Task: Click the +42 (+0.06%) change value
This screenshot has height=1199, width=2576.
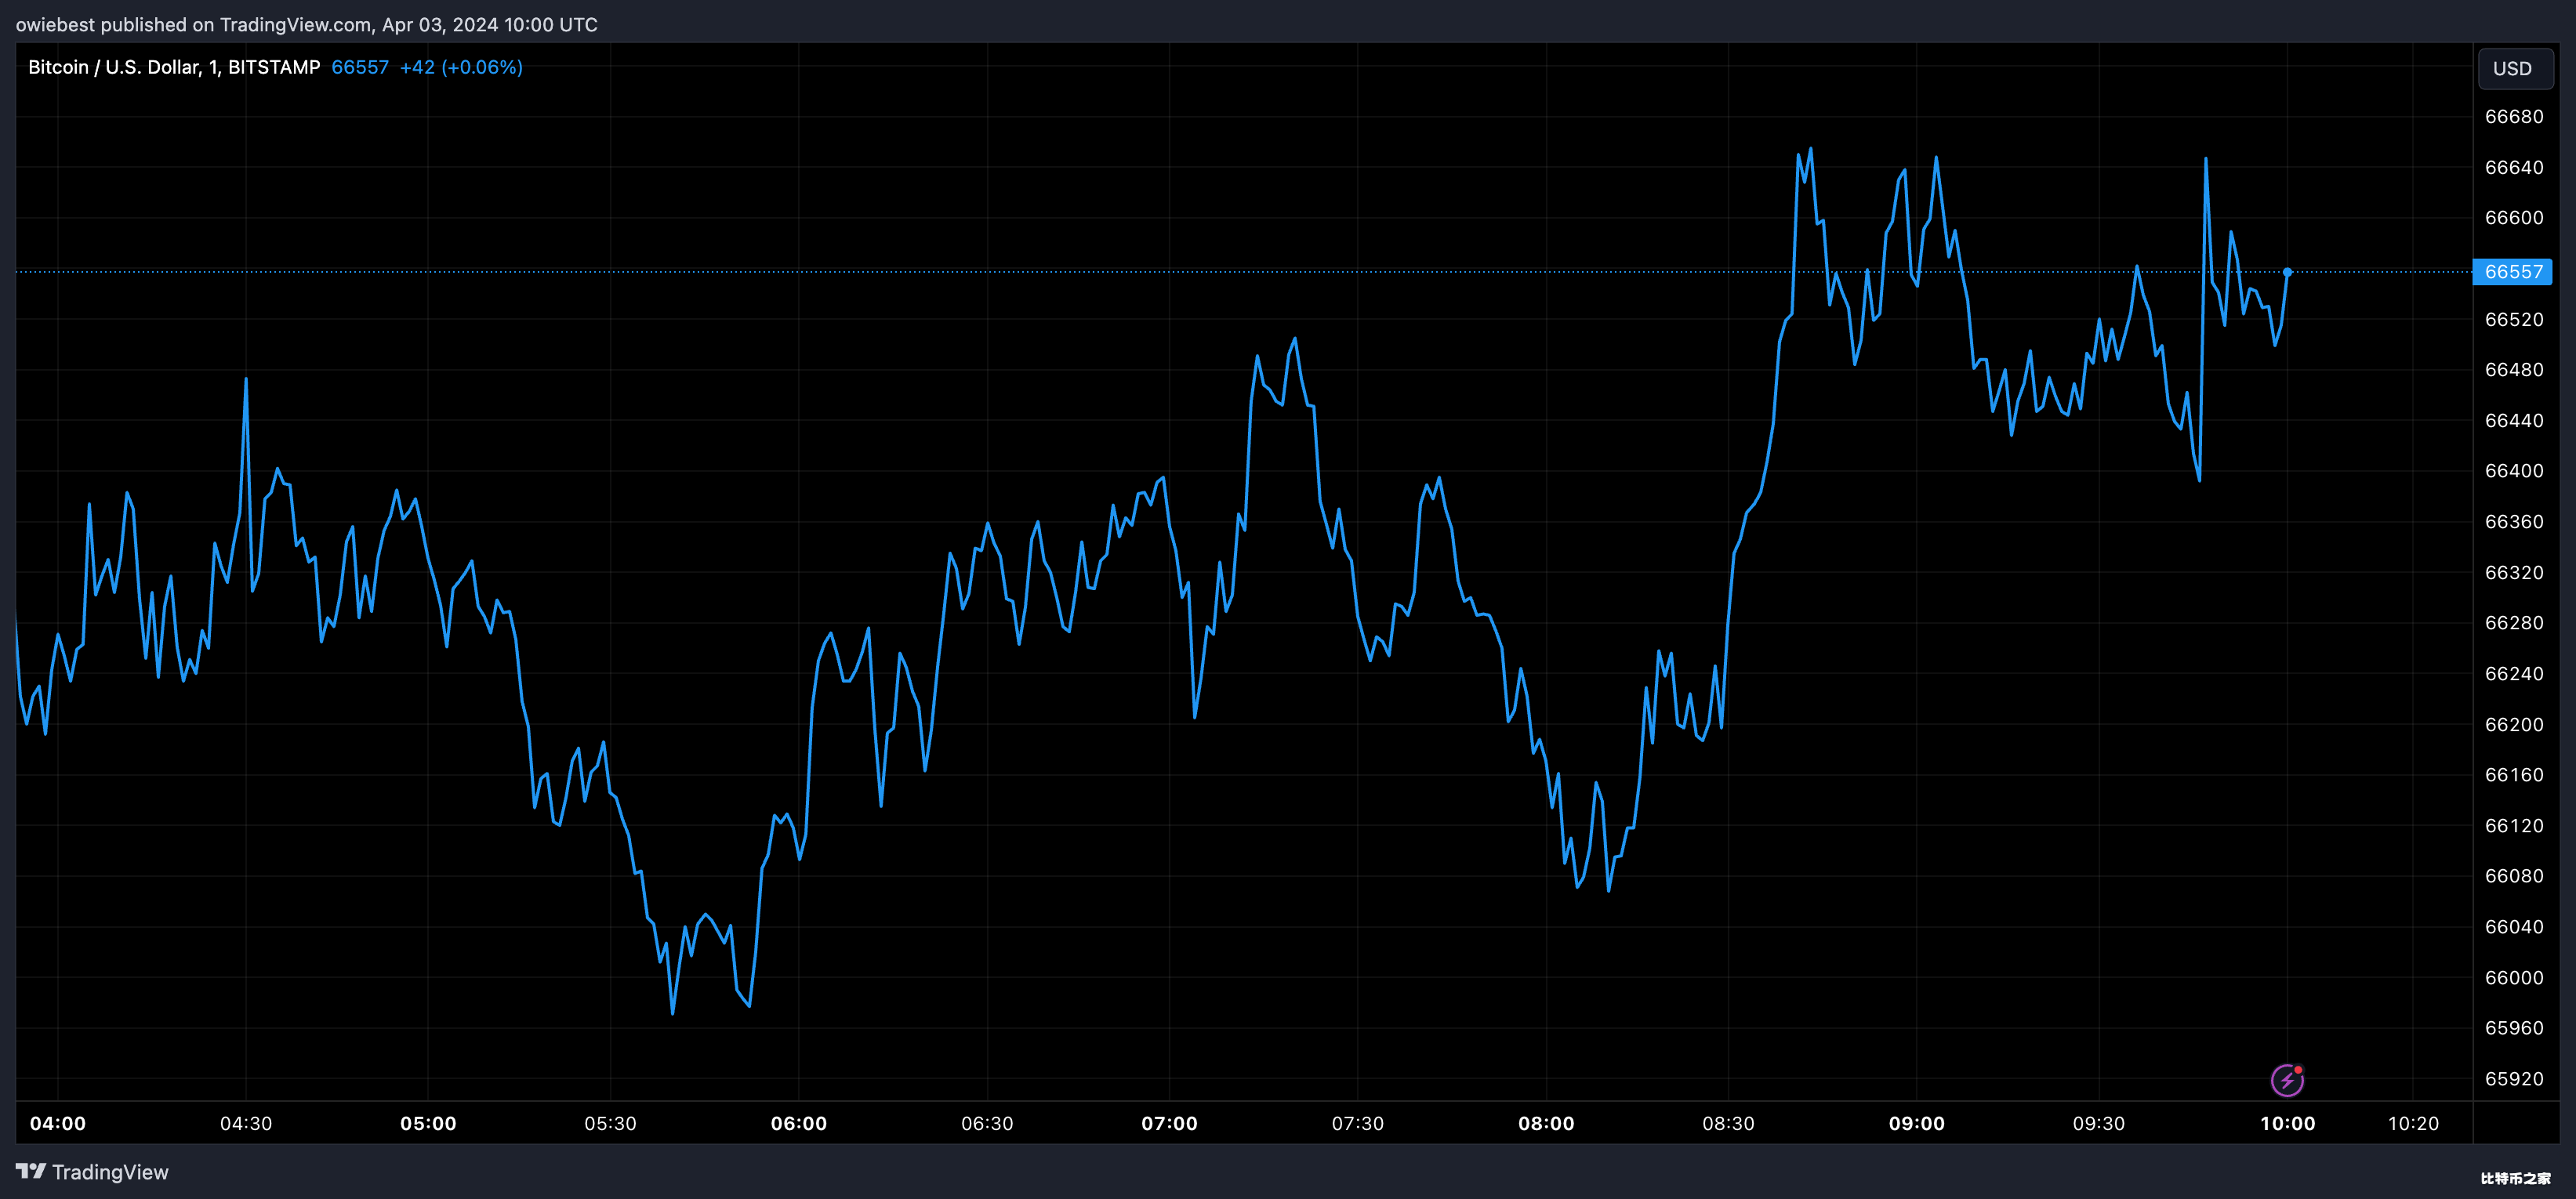Action: pyautogui.click(x=461, y=67)
